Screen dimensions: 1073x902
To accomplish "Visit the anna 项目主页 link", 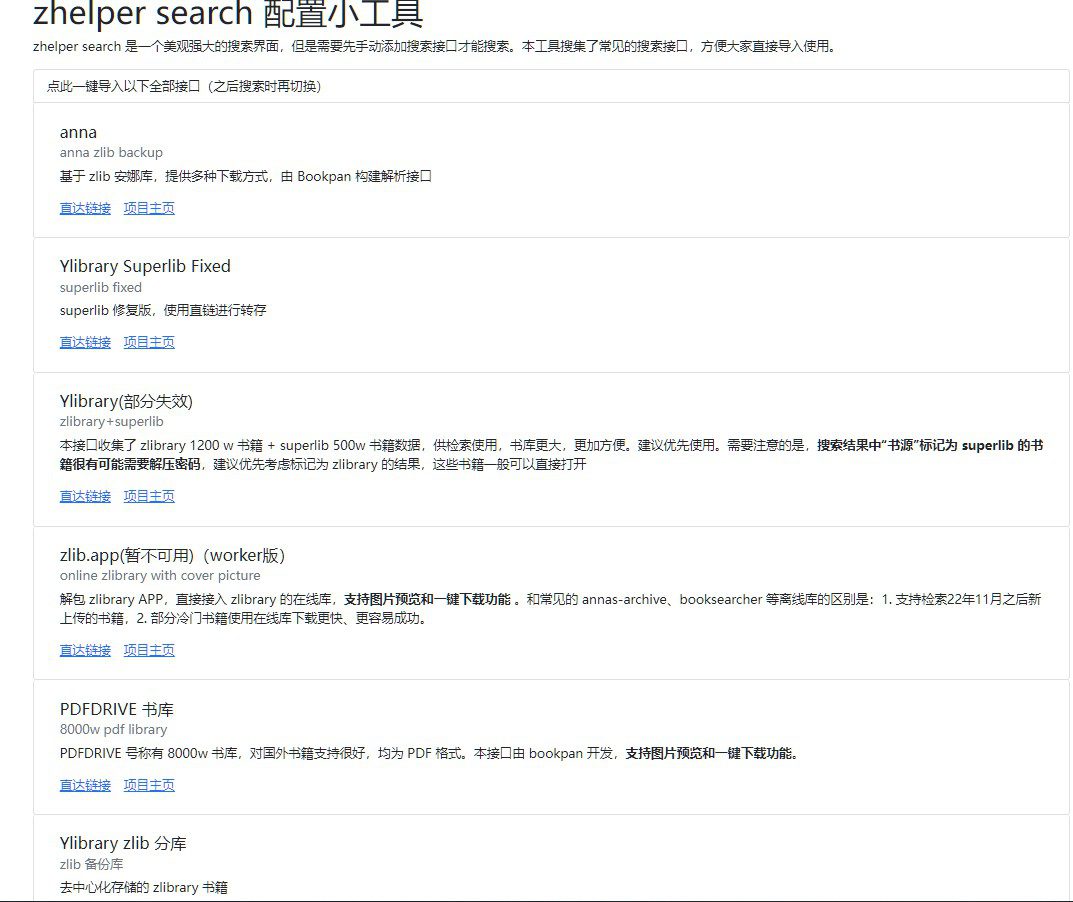I will tap(148, 208).
